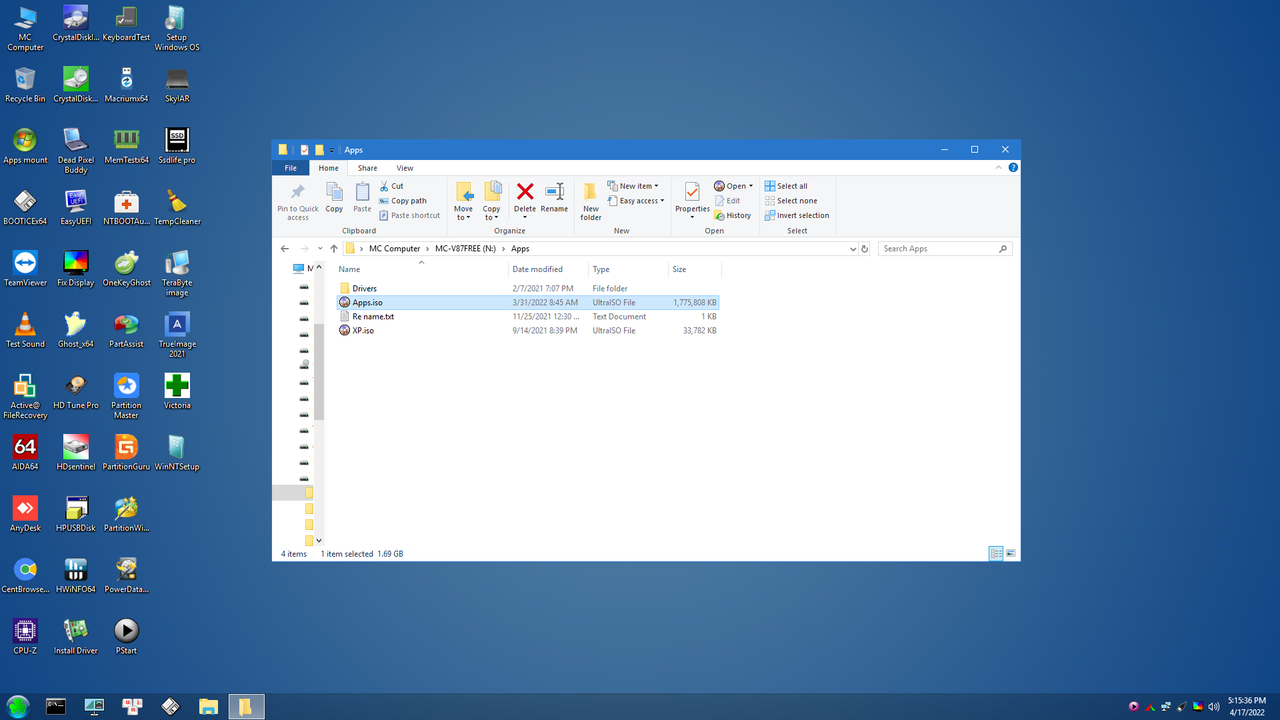Open the Easy access dropdown
The height and width of the screenshot is (720, 1280).
(x=635, y=201)
